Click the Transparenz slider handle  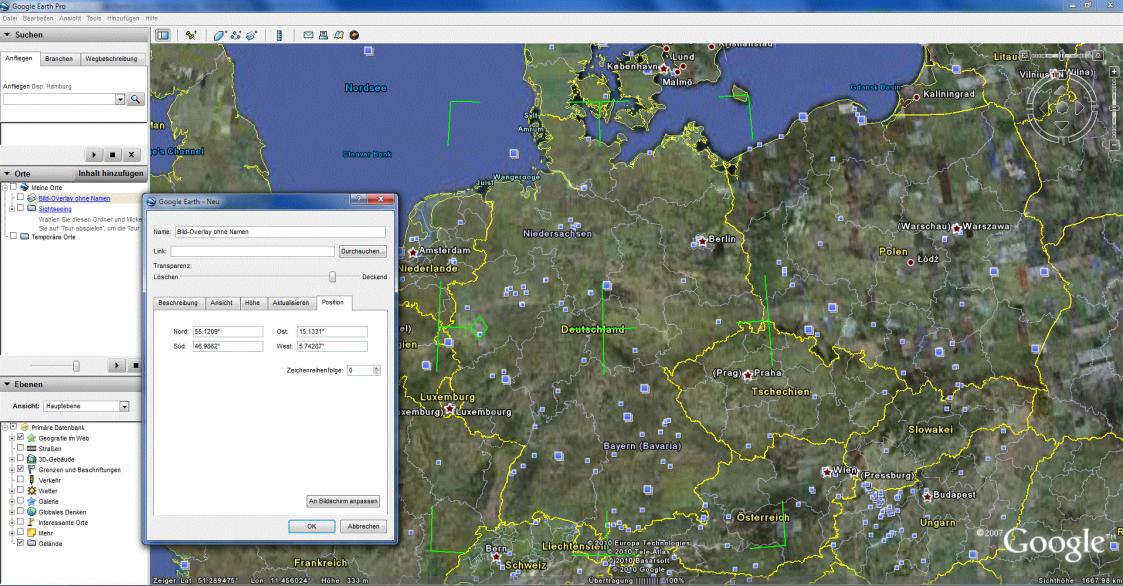pos(332,276)
